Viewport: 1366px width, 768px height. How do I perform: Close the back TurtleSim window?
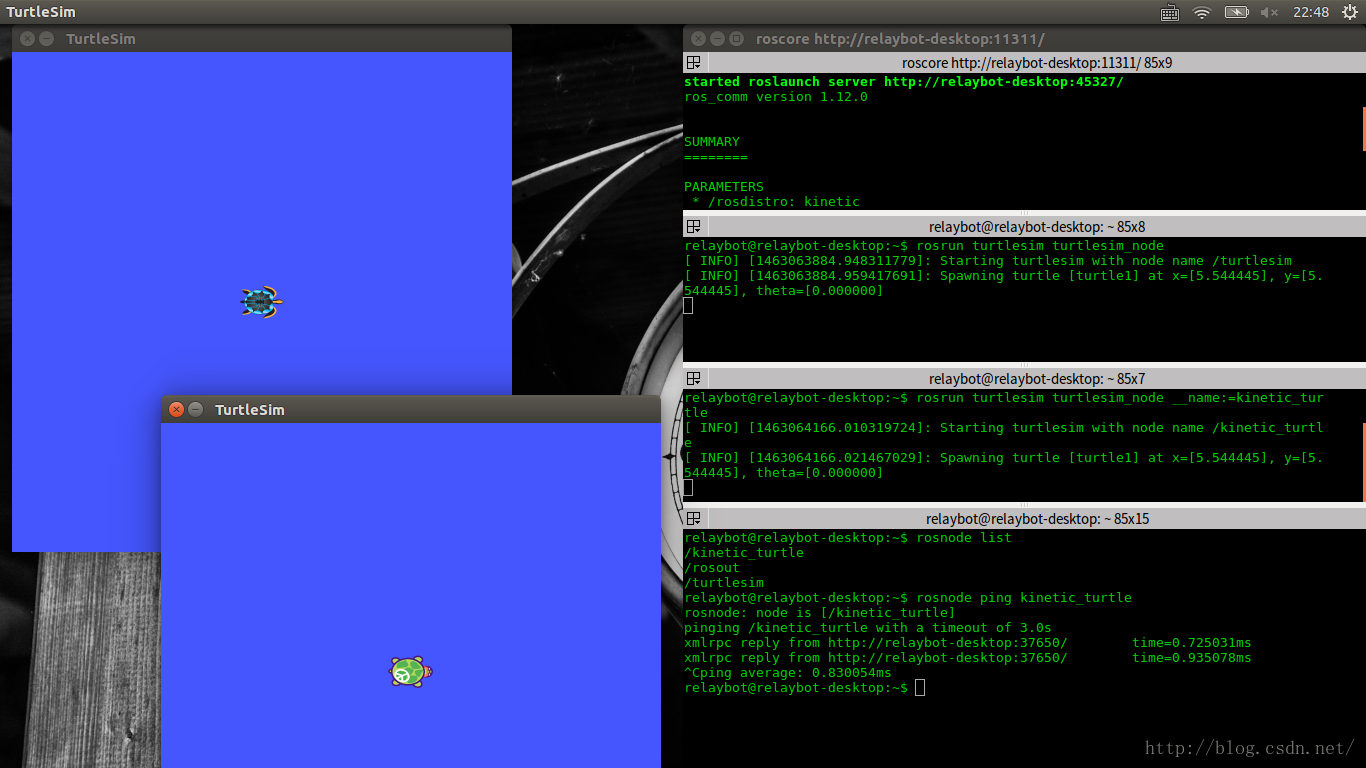tap(27, 38)
